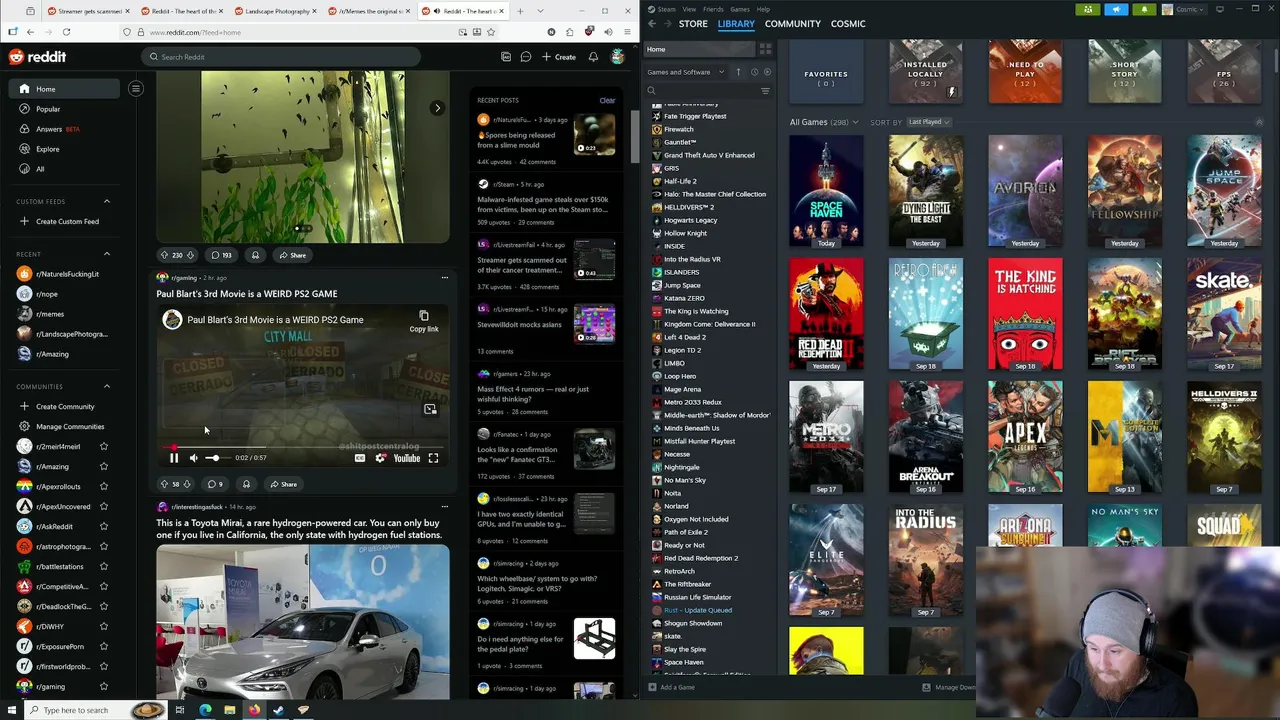Open the 193 comments button
This screenshot has height=720, width=1280.
(221, 255)
